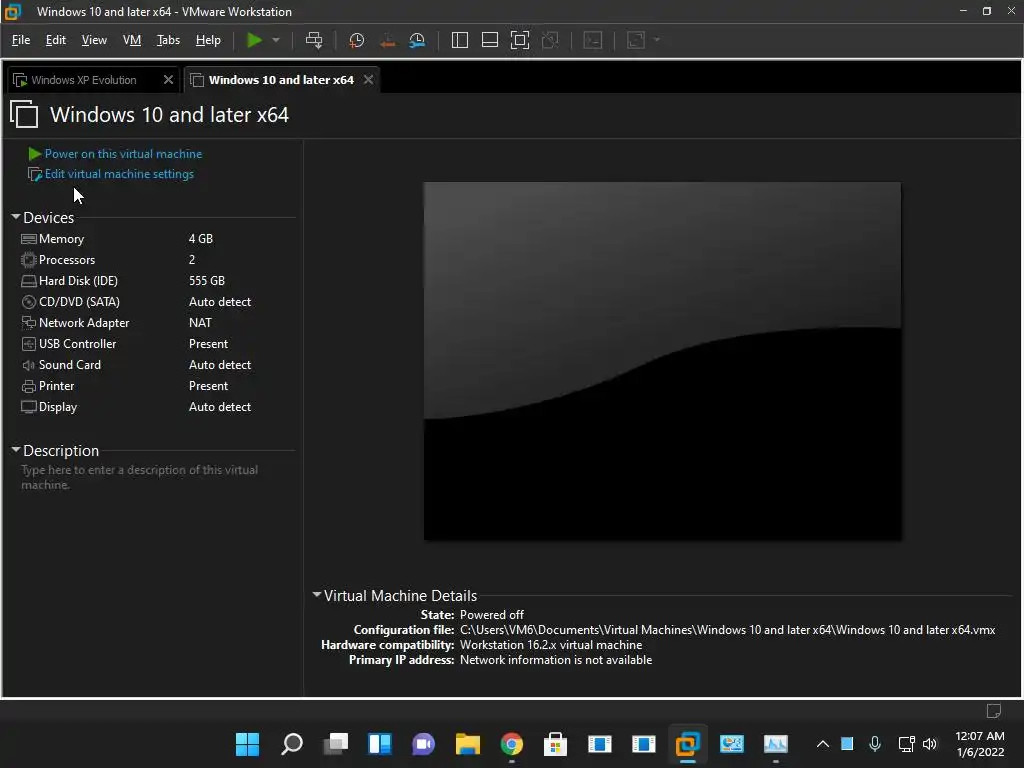Open the VM menu

click(x=132, y=40)
